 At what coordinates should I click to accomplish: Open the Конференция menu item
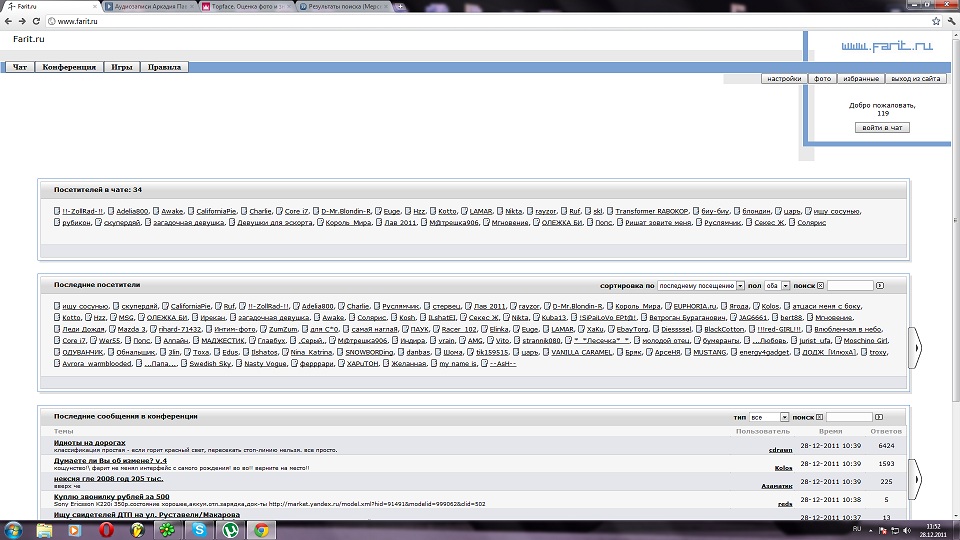69,67
